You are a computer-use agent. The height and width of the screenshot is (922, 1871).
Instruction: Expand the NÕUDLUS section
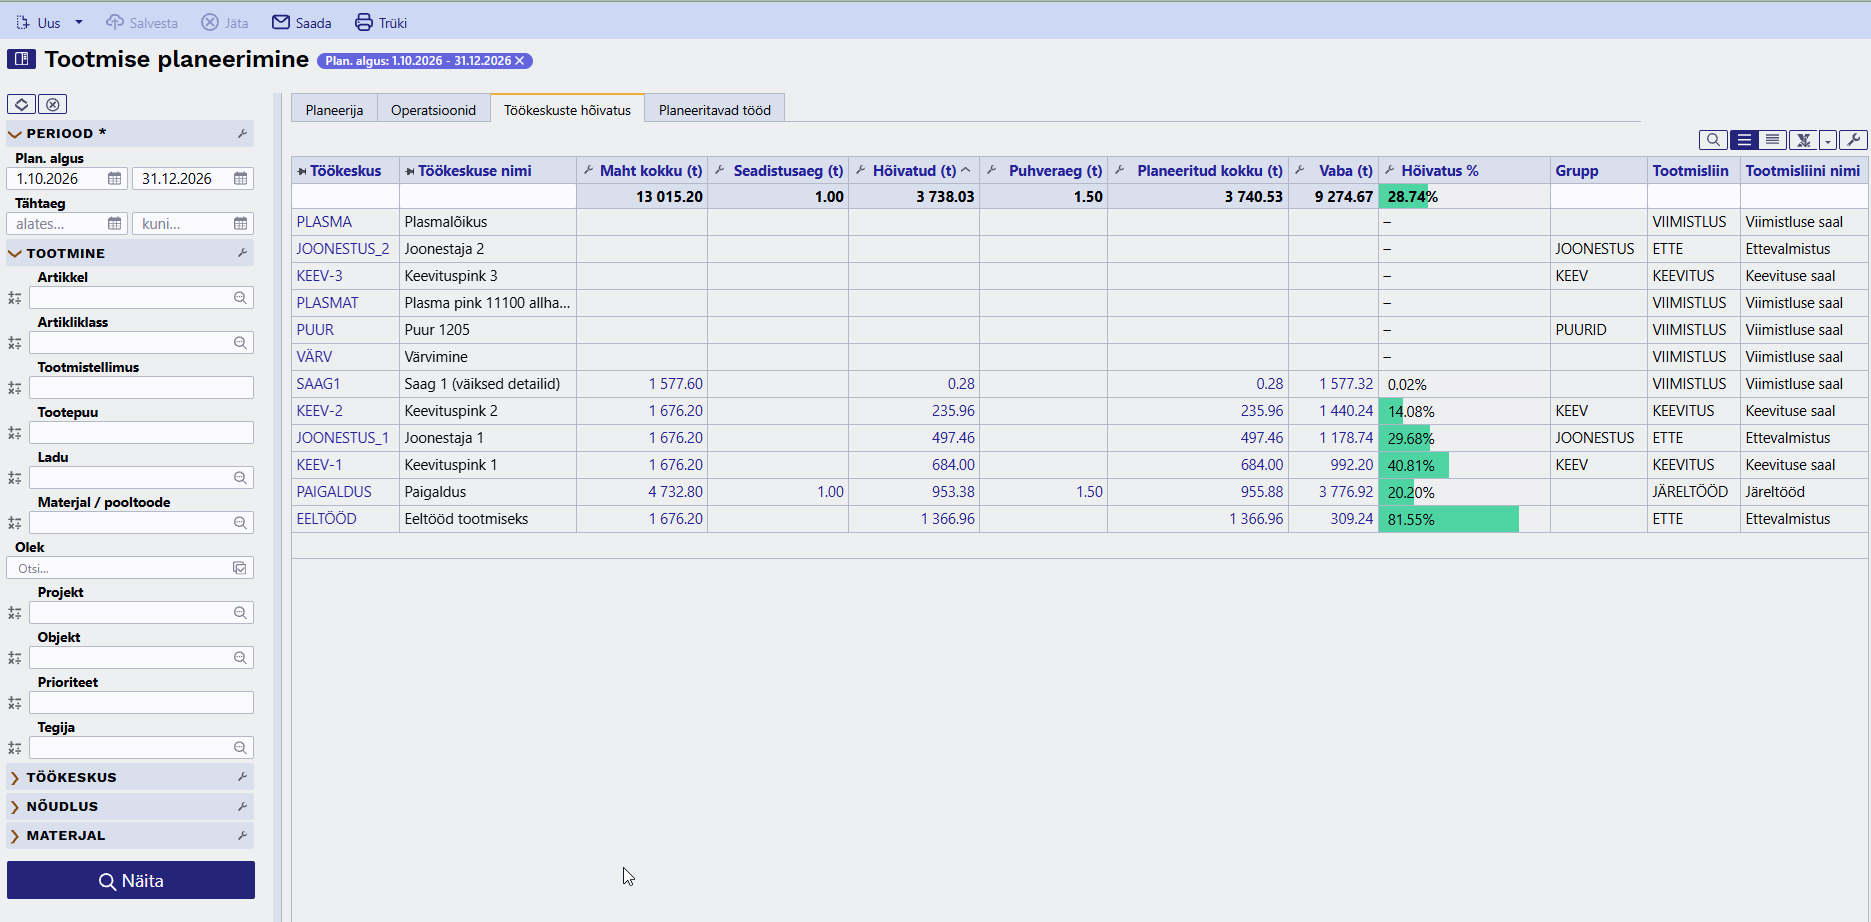tap(15, 807)
